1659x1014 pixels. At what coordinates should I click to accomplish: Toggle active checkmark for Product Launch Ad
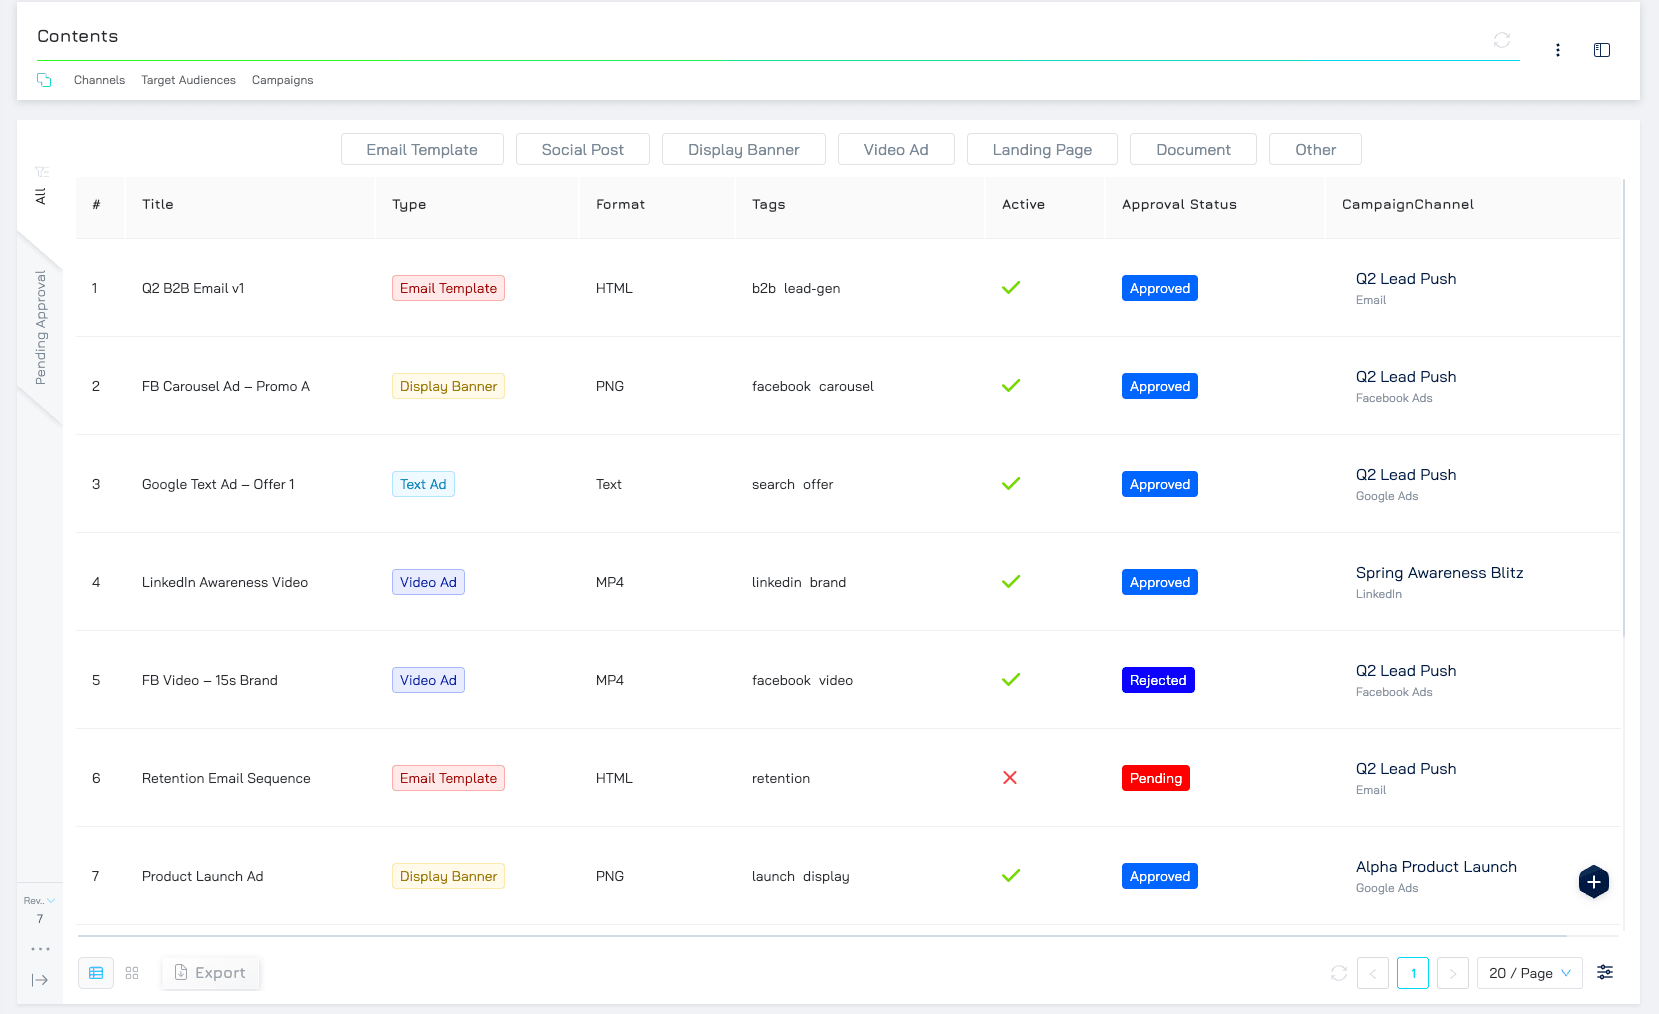point(1011,876)
